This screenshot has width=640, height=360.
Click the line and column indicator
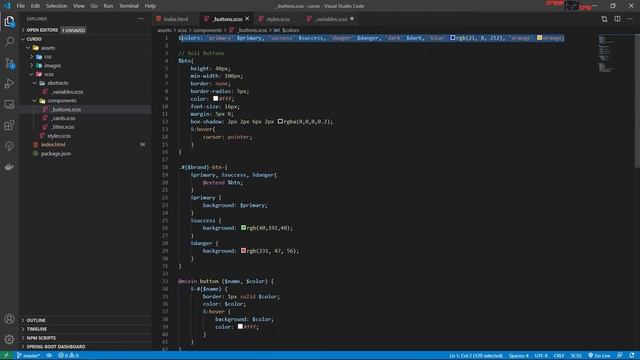(476, 356)
